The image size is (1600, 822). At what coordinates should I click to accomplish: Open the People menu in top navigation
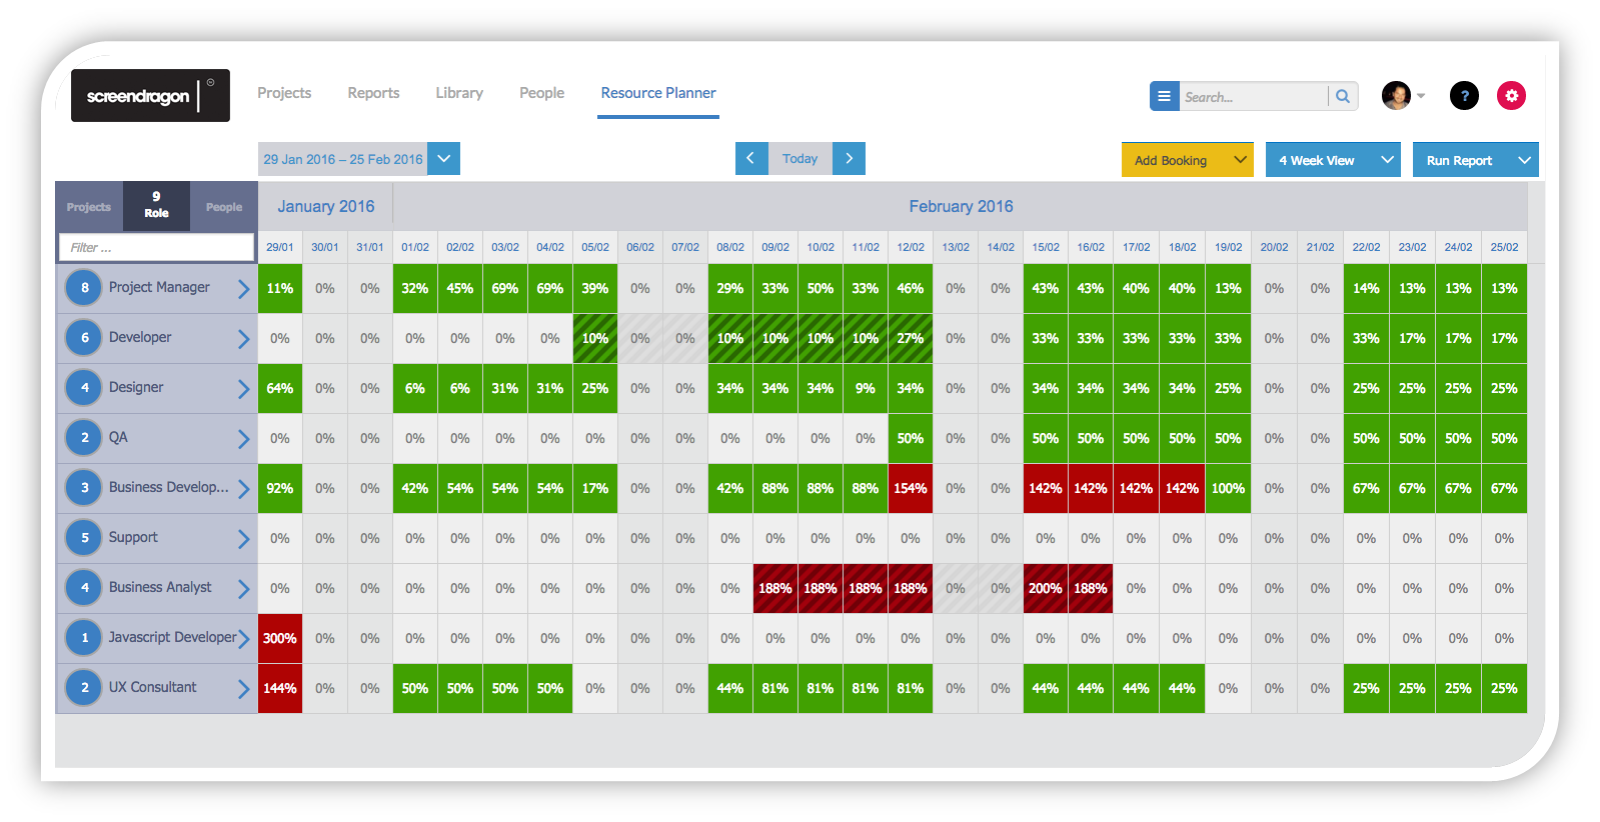541,93
